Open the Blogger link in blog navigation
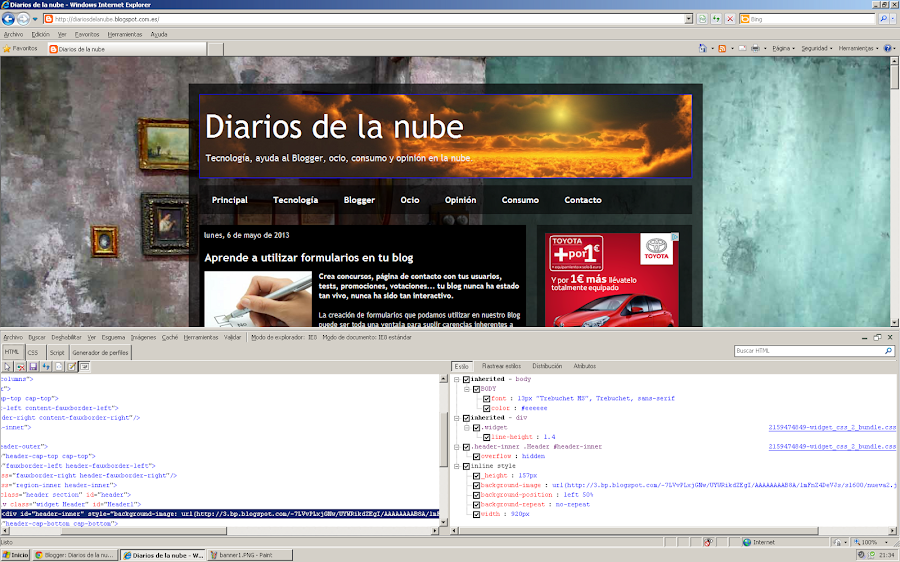900x562 pixels. [x=359, y=200]
